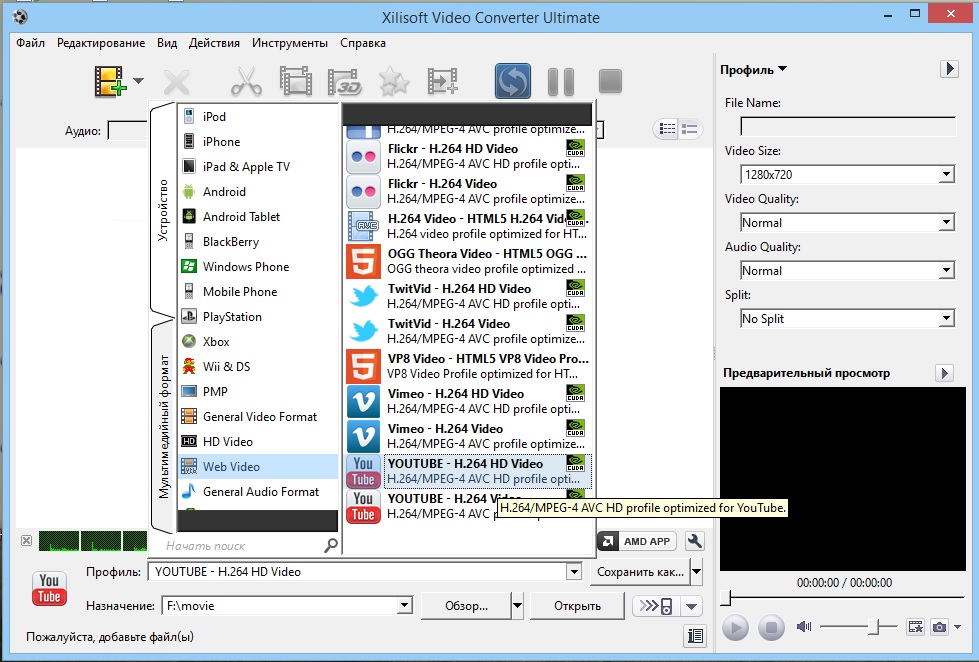This screenshot has height=662, width=979.
Task: Start conversion with the blue Convert button
Action: pyautogui.click(x=513, y=81)
